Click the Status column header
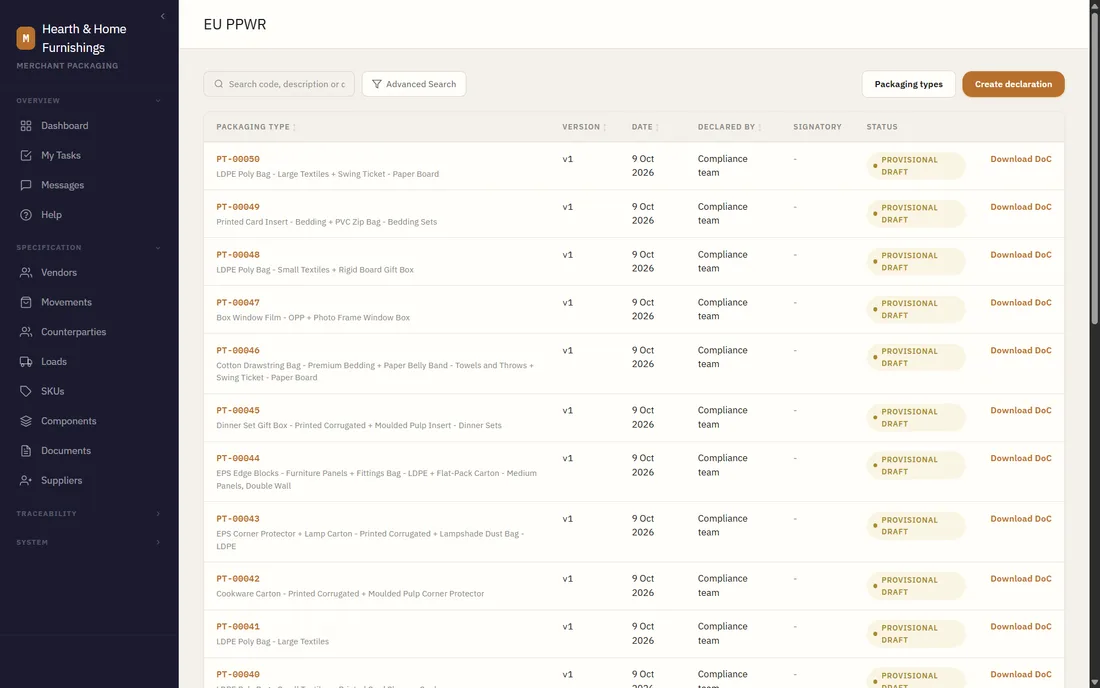Viewport: 1100px width, 688px height. click(x=882, y=127)
